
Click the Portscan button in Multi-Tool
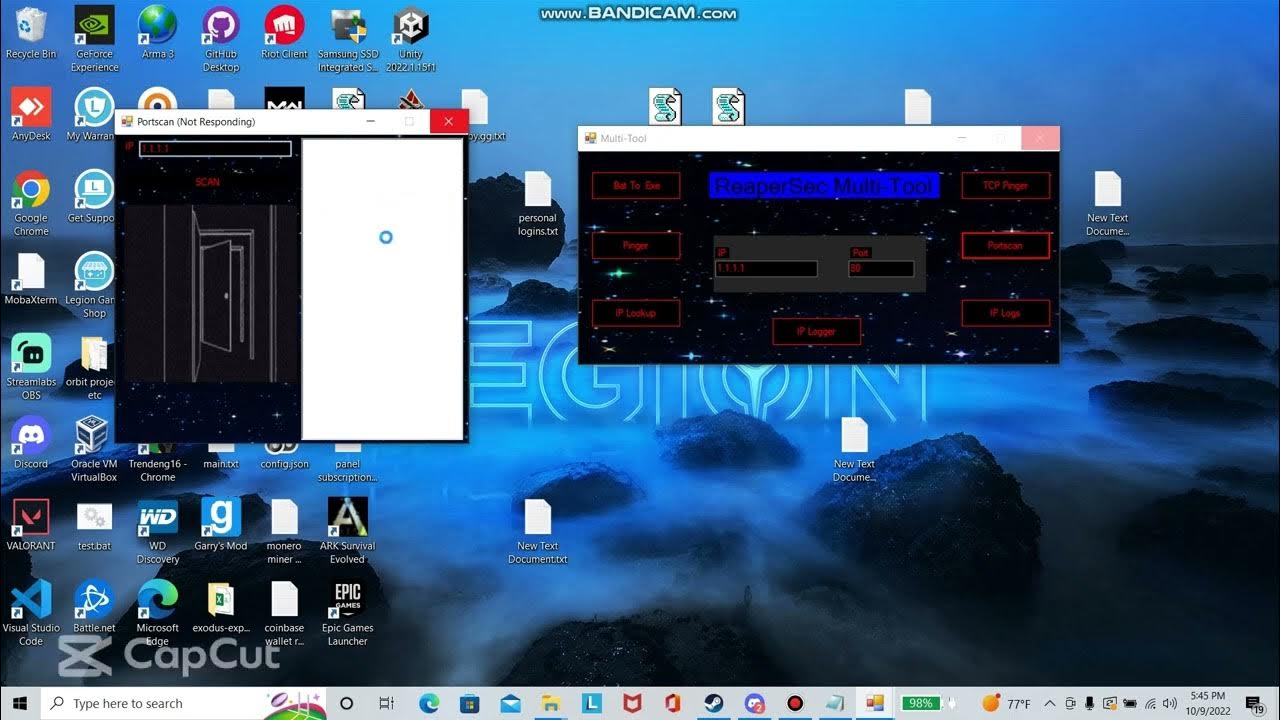click(x=1005, y=245)
